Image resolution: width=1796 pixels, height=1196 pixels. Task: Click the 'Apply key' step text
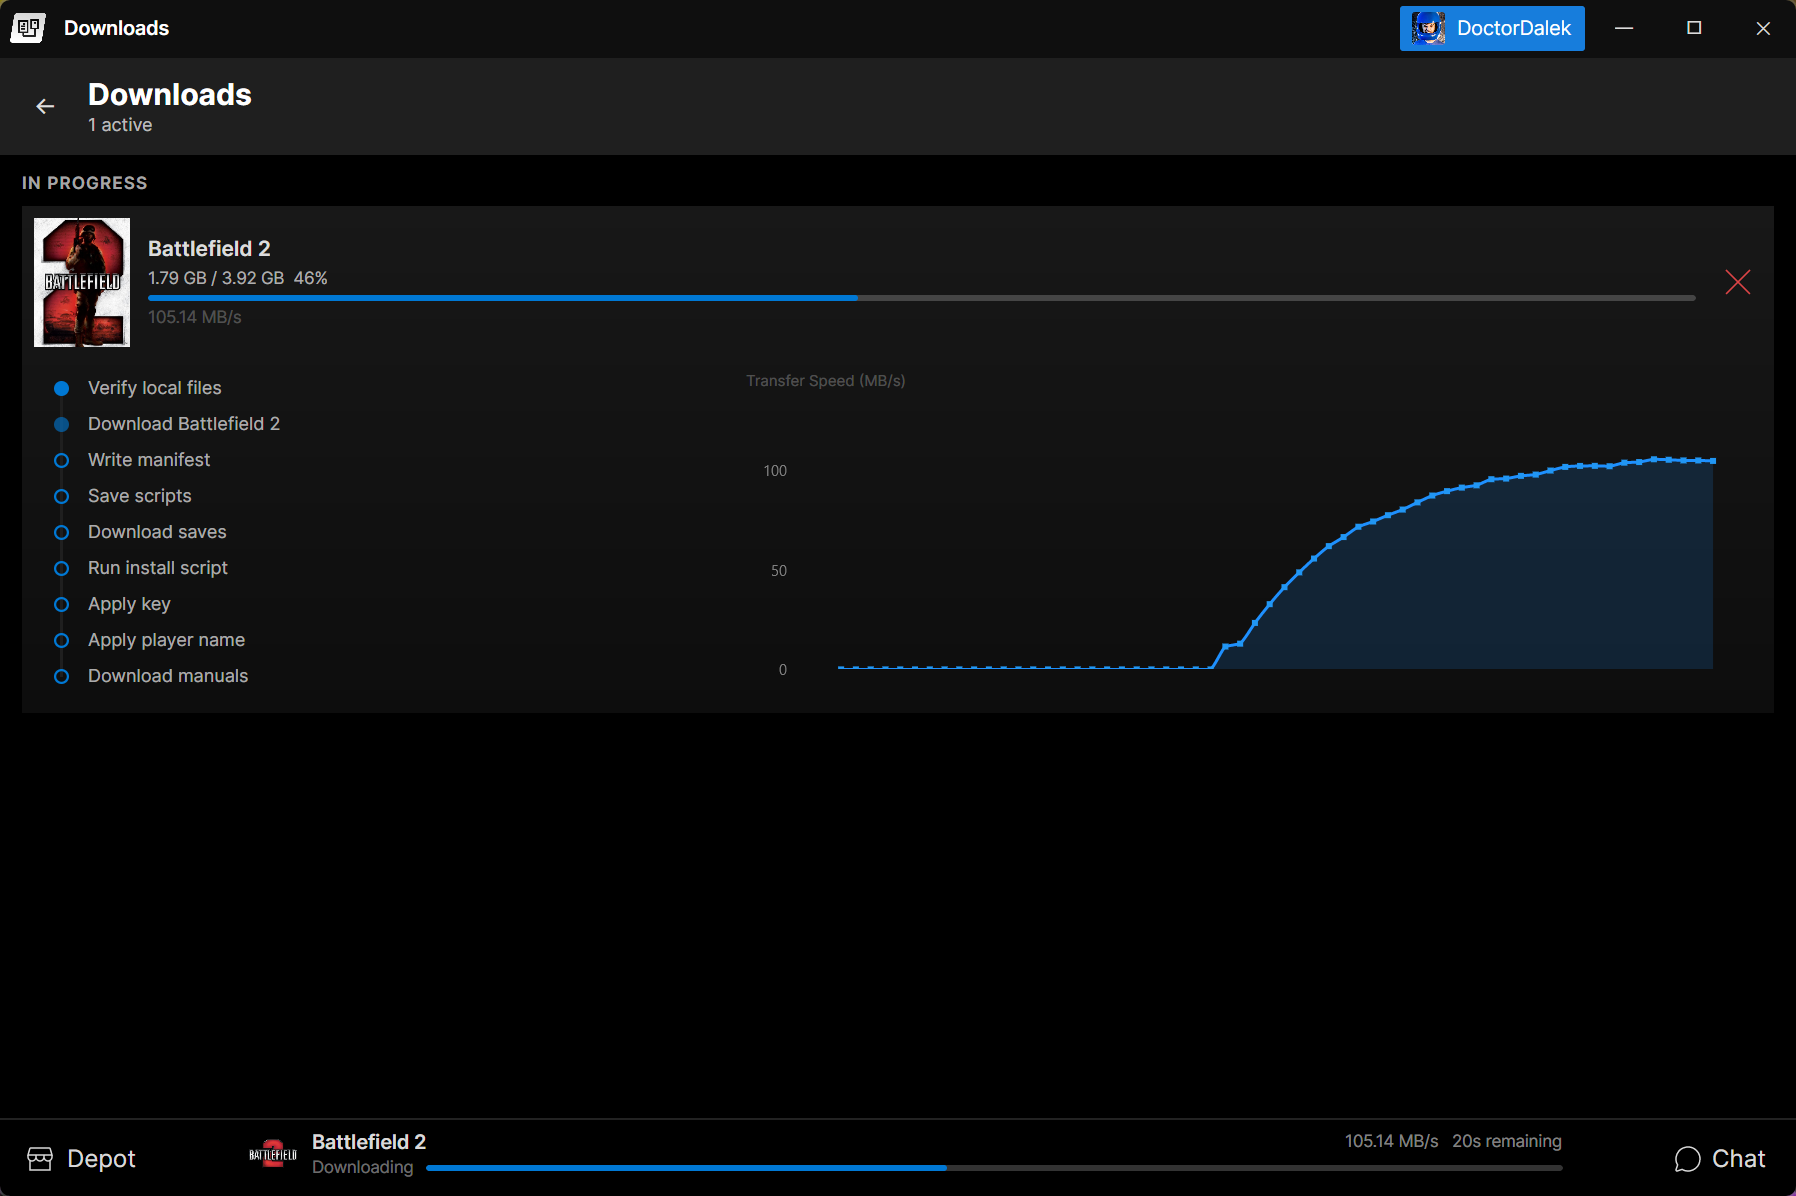tap(129, 604)
